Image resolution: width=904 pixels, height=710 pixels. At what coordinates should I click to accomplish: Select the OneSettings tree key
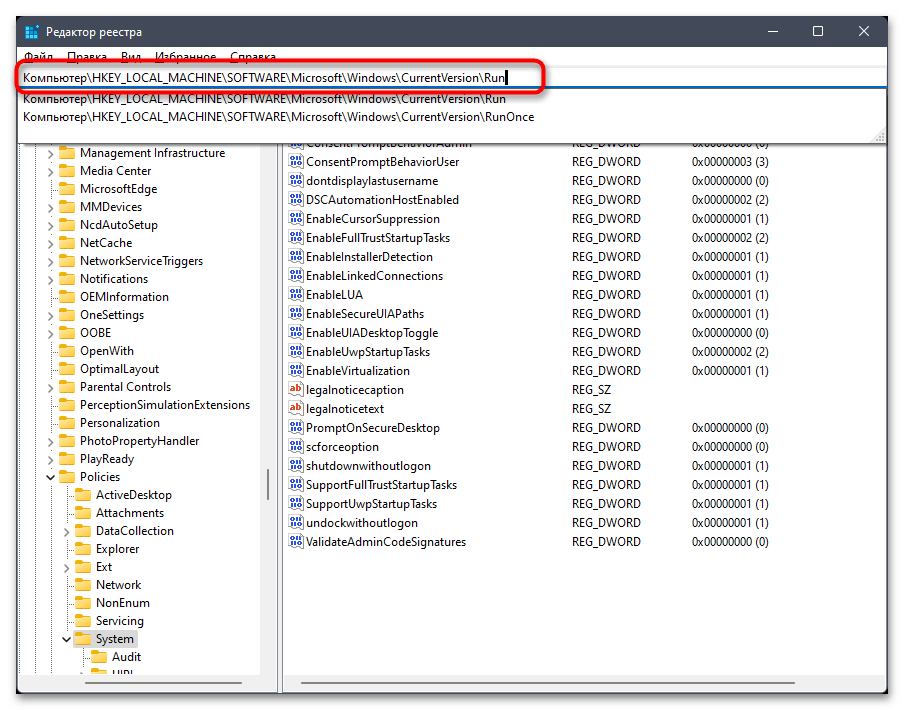112,315
